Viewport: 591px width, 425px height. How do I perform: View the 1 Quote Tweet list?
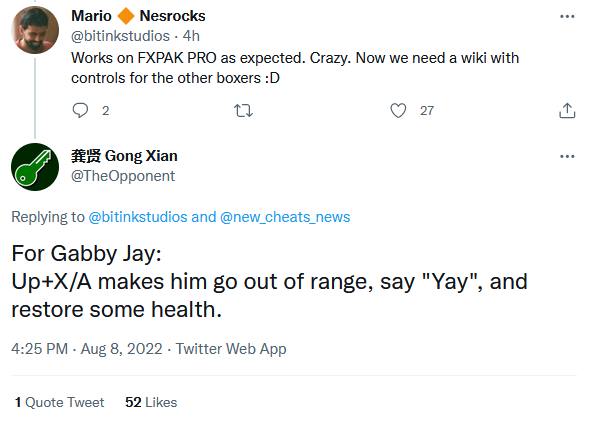[x=59, y=402]
